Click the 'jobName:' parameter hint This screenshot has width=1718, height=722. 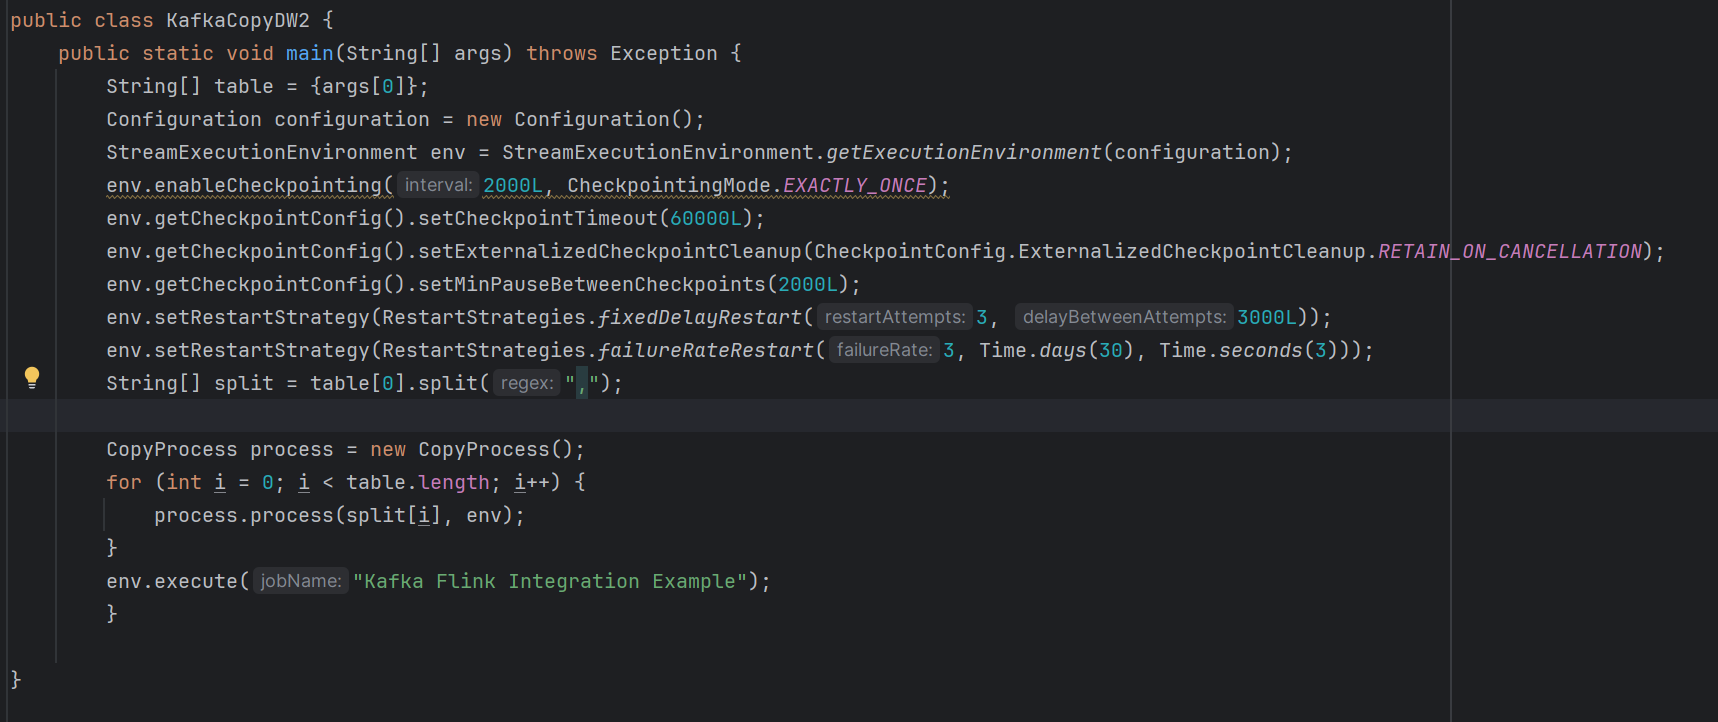301,581
